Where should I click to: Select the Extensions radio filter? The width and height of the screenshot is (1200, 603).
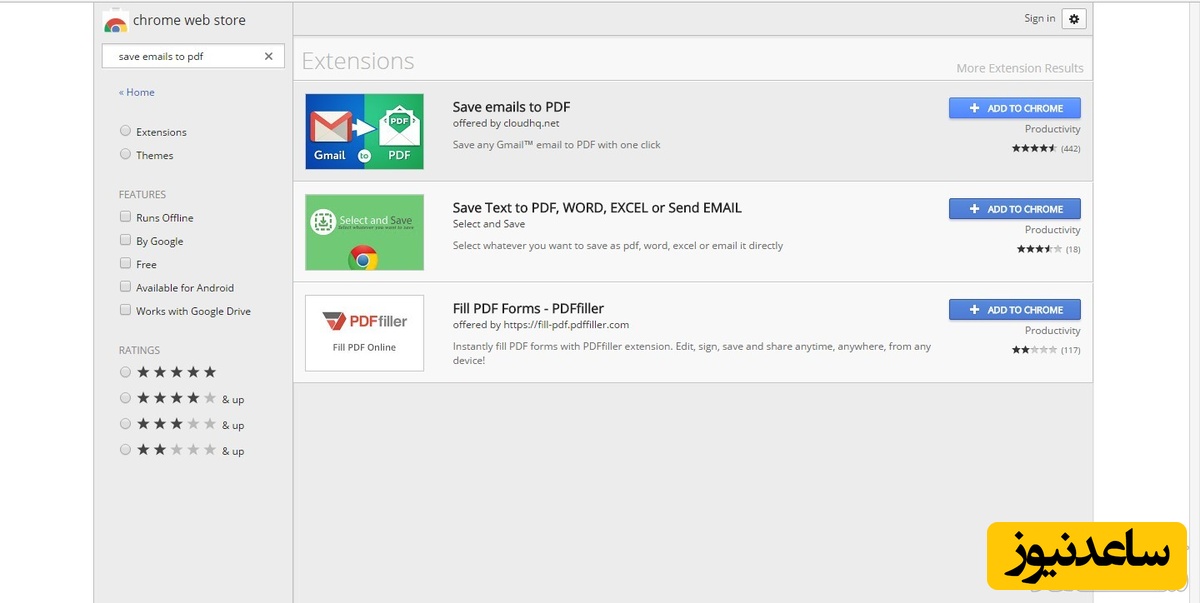pyautogui.click(x=125, y=131)
